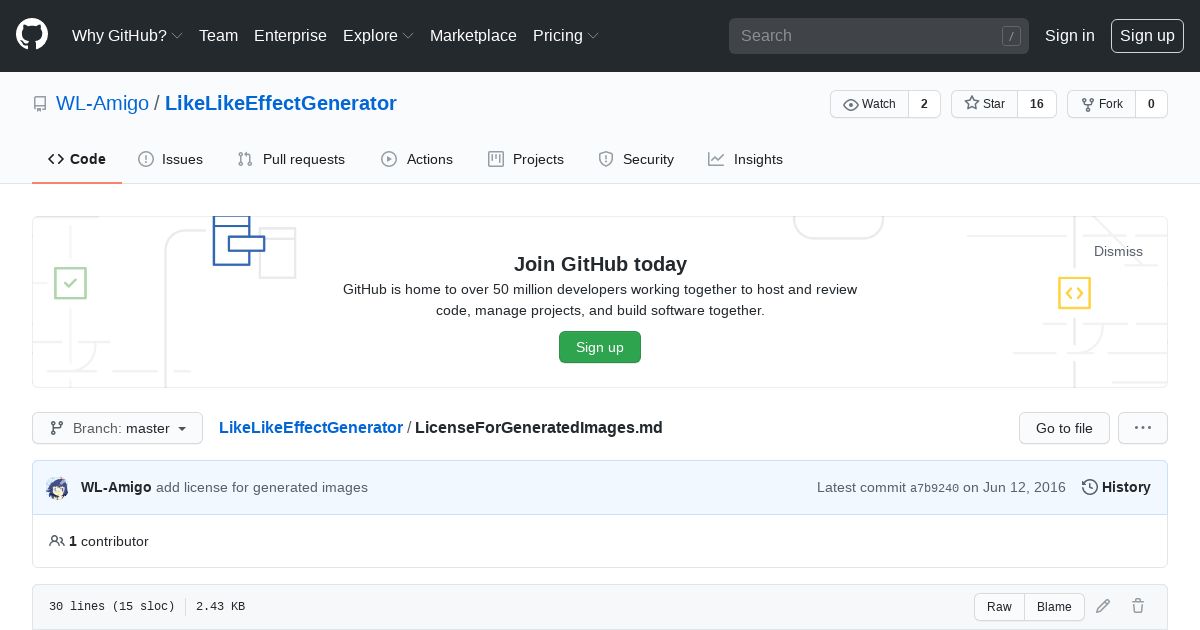This screenshot has height=630, width=1200.
Task: Open the Enterprise menu item
Action: click(x=290, y=35)
